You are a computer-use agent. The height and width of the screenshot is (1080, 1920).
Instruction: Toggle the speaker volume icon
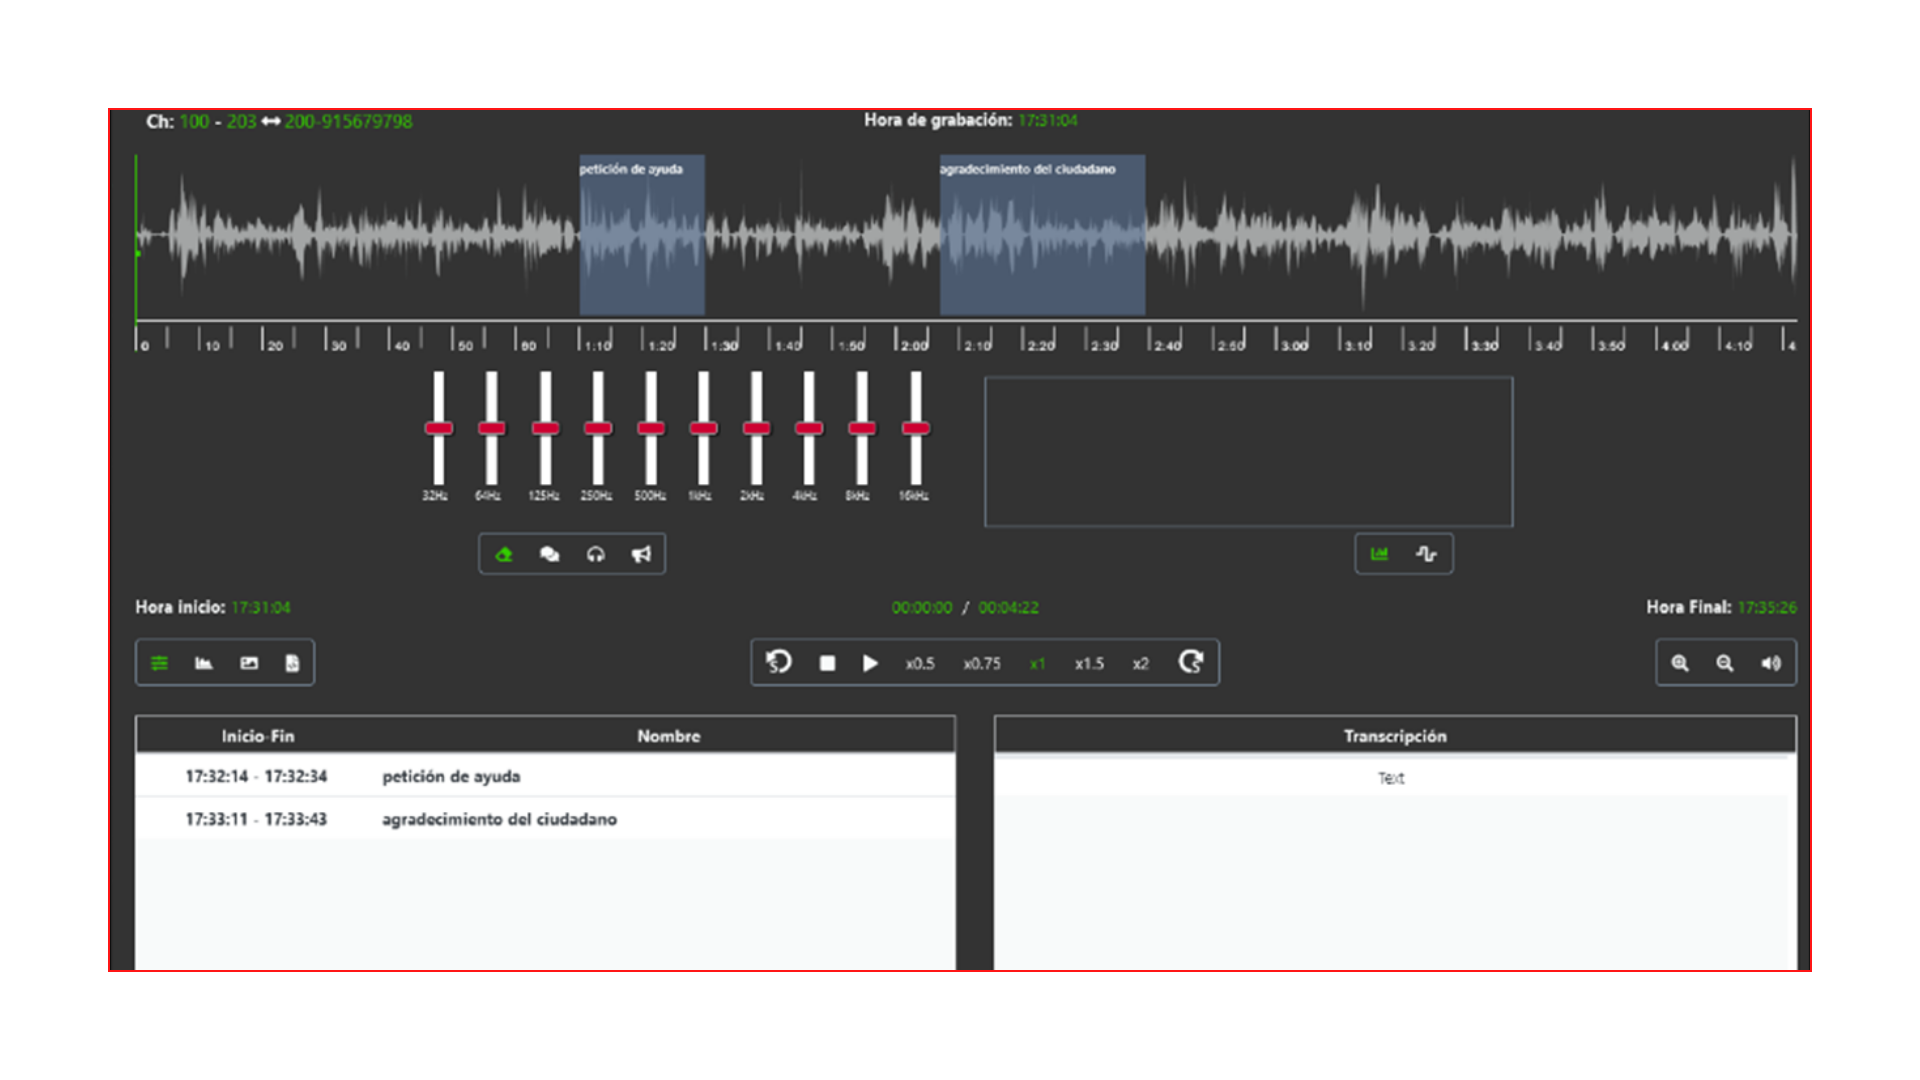pos(1771,663)
